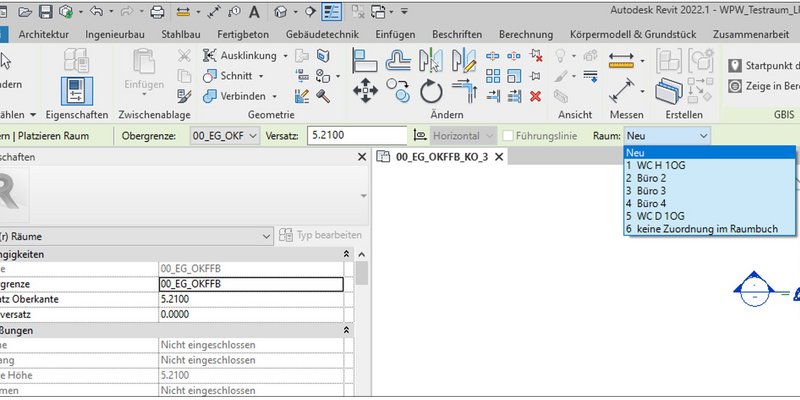Switch to Körpermodell & Grundstück tab
Viewport: 800px width, 400px height.
pyautogui.click(x=633, y=35)
